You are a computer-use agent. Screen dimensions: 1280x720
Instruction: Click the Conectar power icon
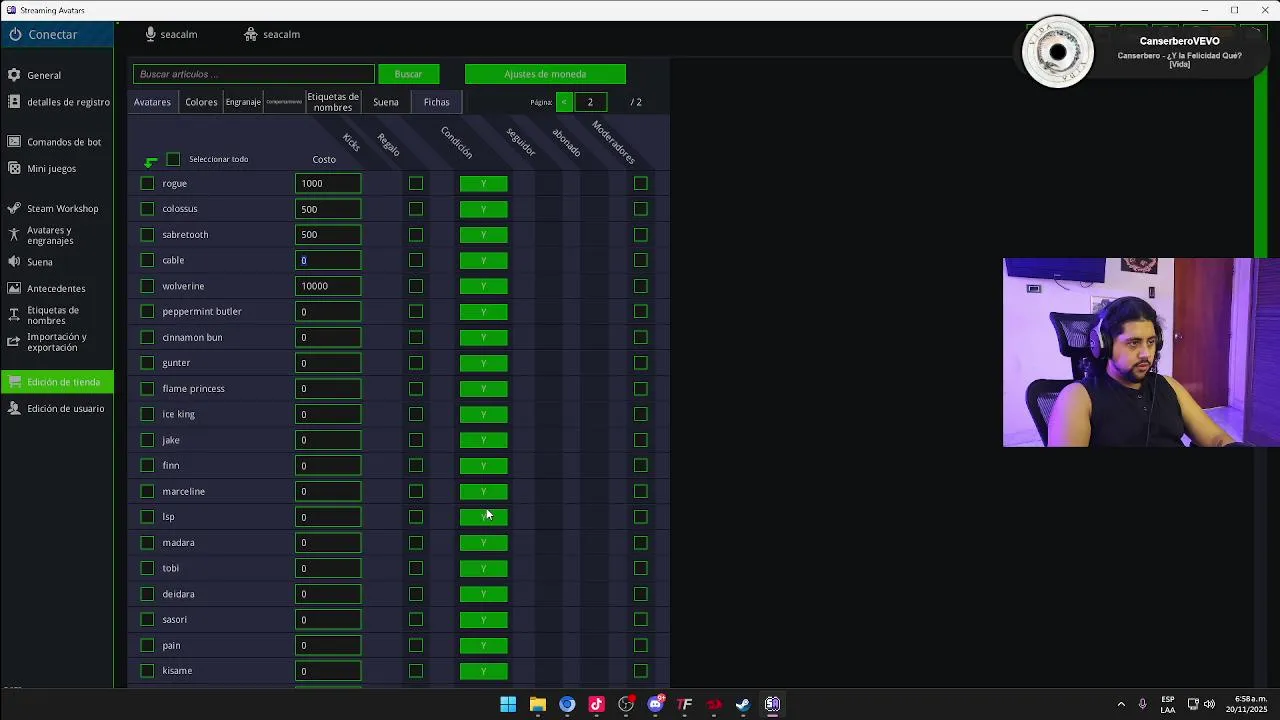15,34
